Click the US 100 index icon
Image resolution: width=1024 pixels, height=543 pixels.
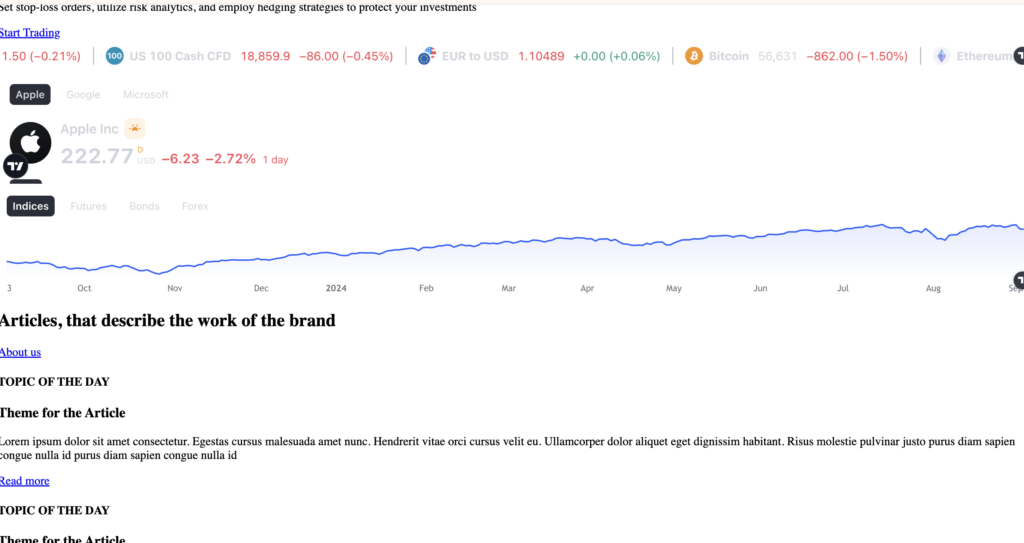(114, 56)
